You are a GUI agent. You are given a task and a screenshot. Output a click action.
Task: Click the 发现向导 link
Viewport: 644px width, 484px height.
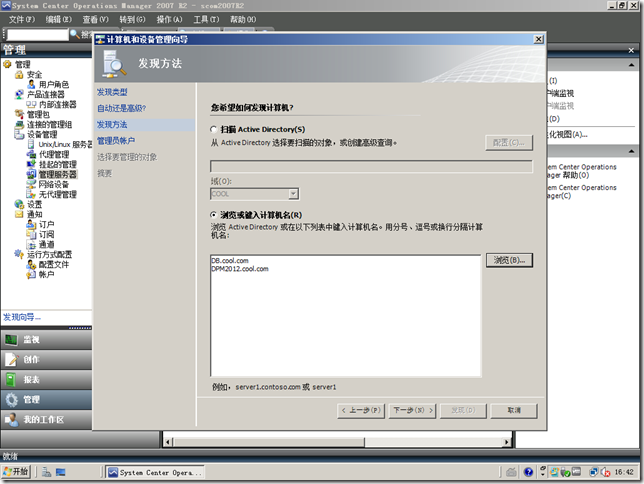click(22, 318)
